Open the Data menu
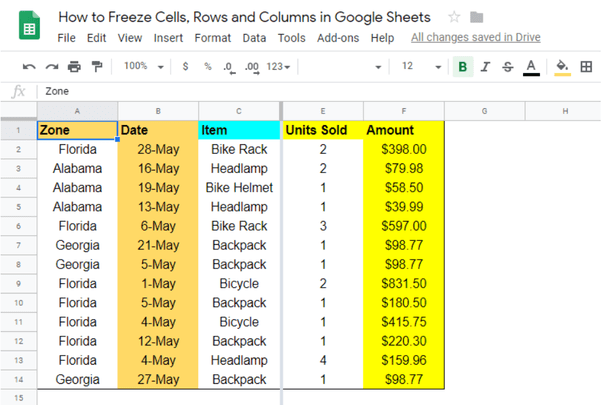 tap(254, 38)
